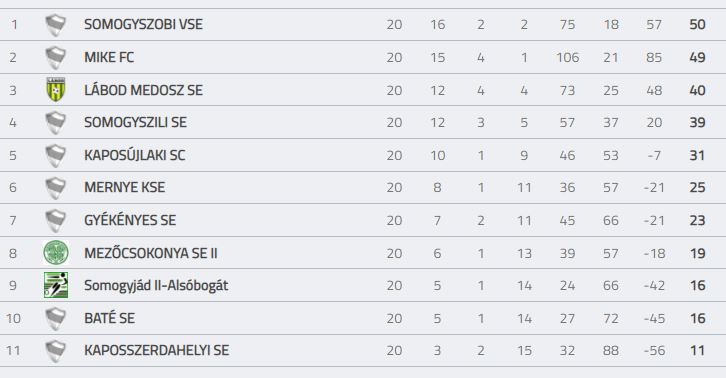Open the Somogyjád II-Alsóbogát team name

[156, 286]
